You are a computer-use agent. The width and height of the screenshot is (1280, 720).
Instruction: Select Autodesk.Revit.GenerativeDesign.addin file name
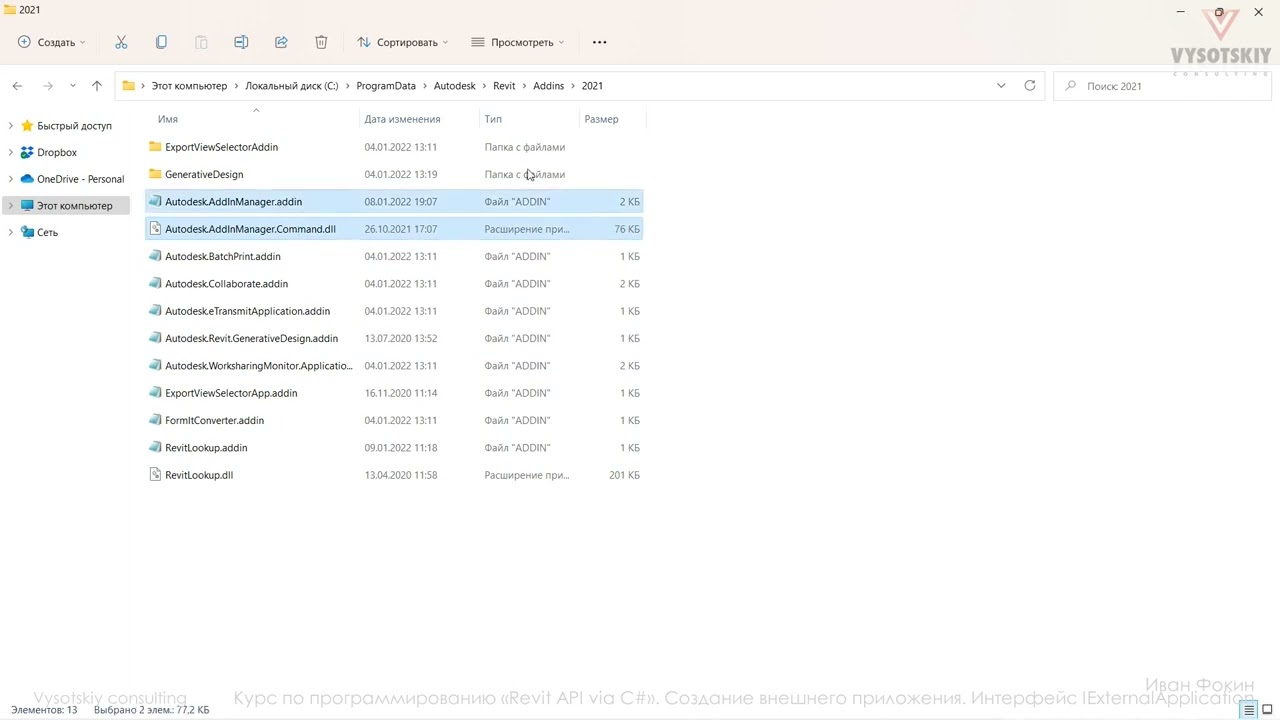coord(251,338)
